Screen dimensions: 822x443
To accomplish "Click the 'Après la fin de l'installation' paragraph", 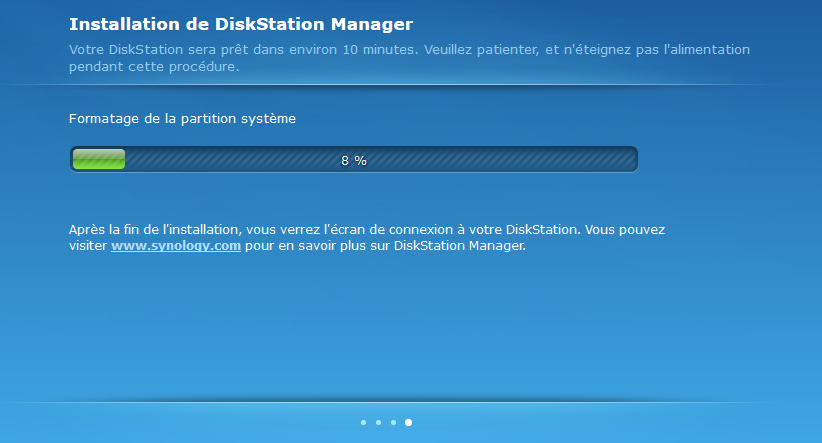I will point(367,237).
